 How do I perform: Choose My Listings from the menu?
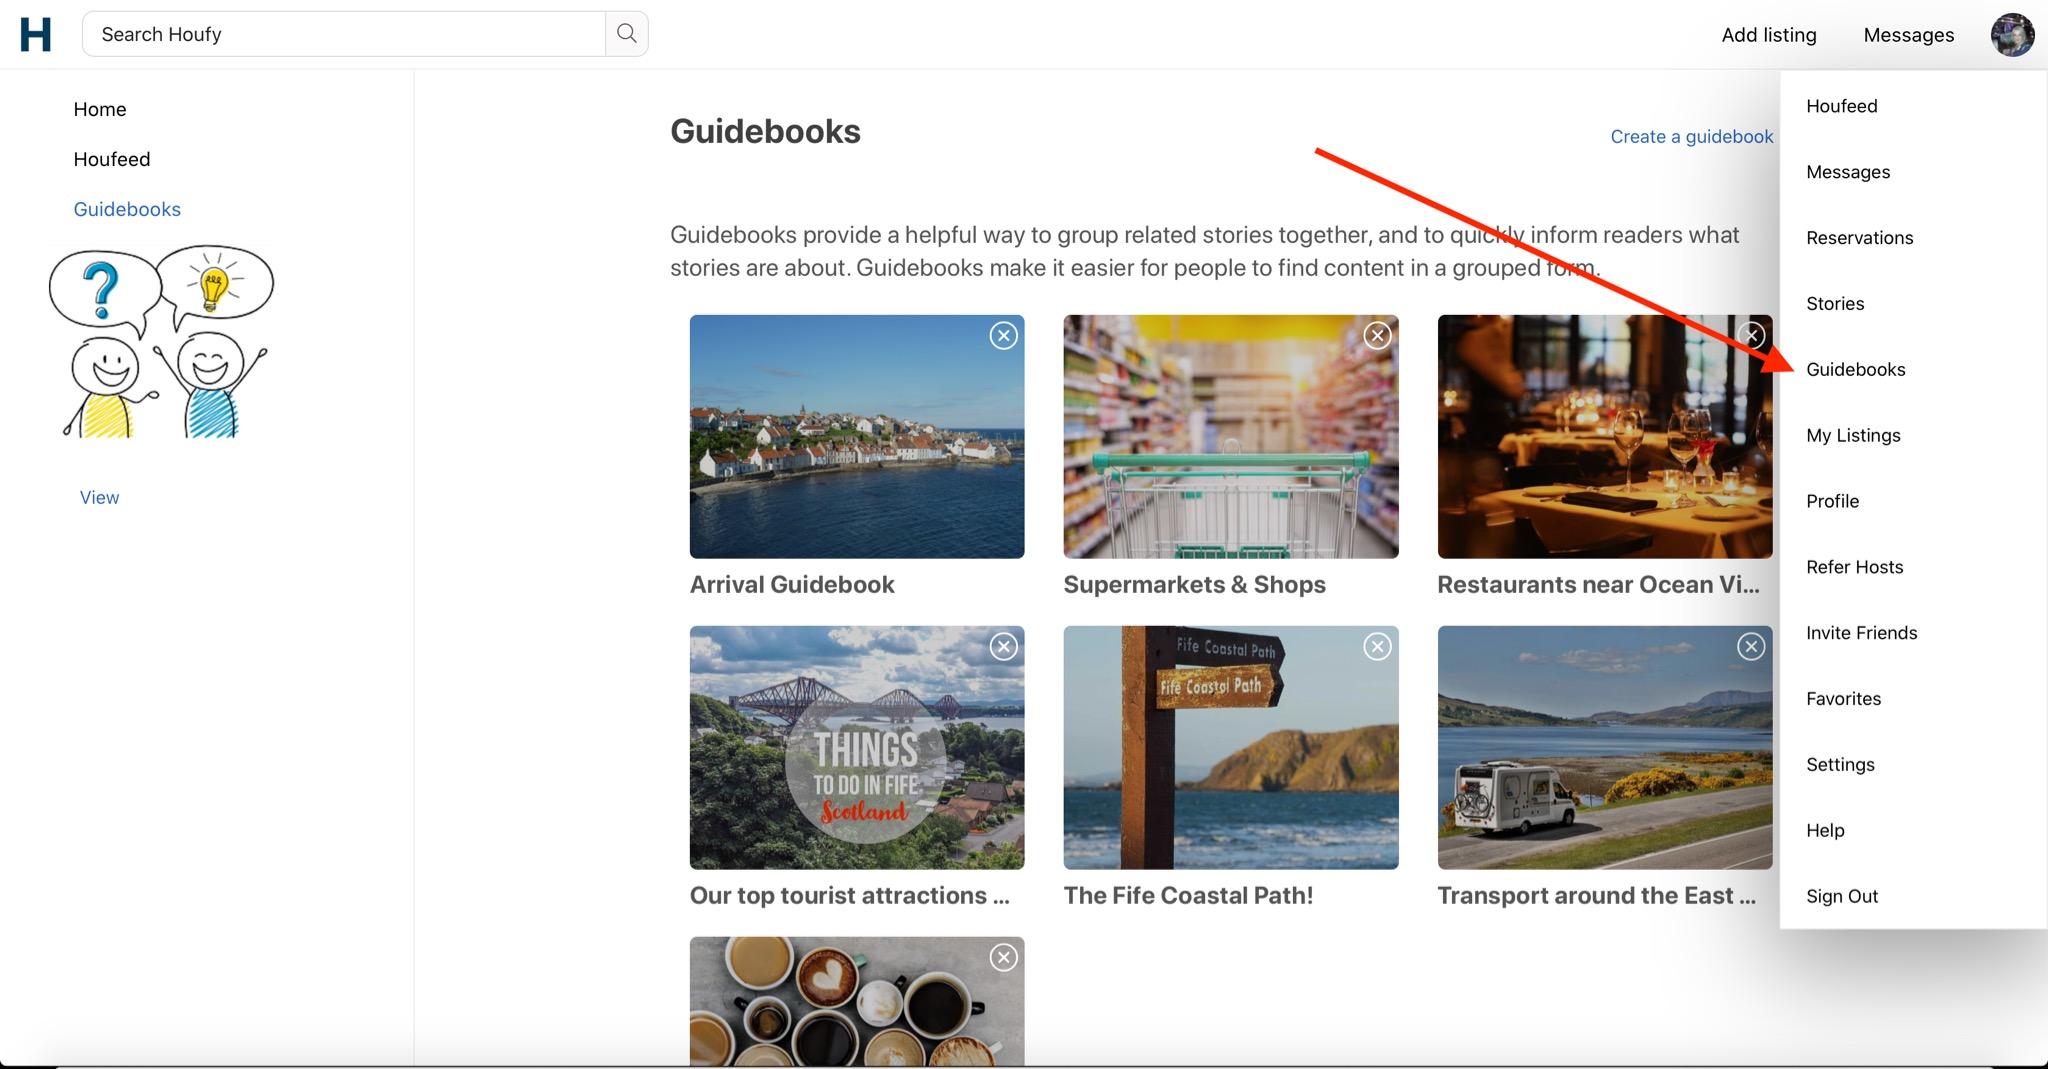pyautogui.click(x=1852, y=435)
